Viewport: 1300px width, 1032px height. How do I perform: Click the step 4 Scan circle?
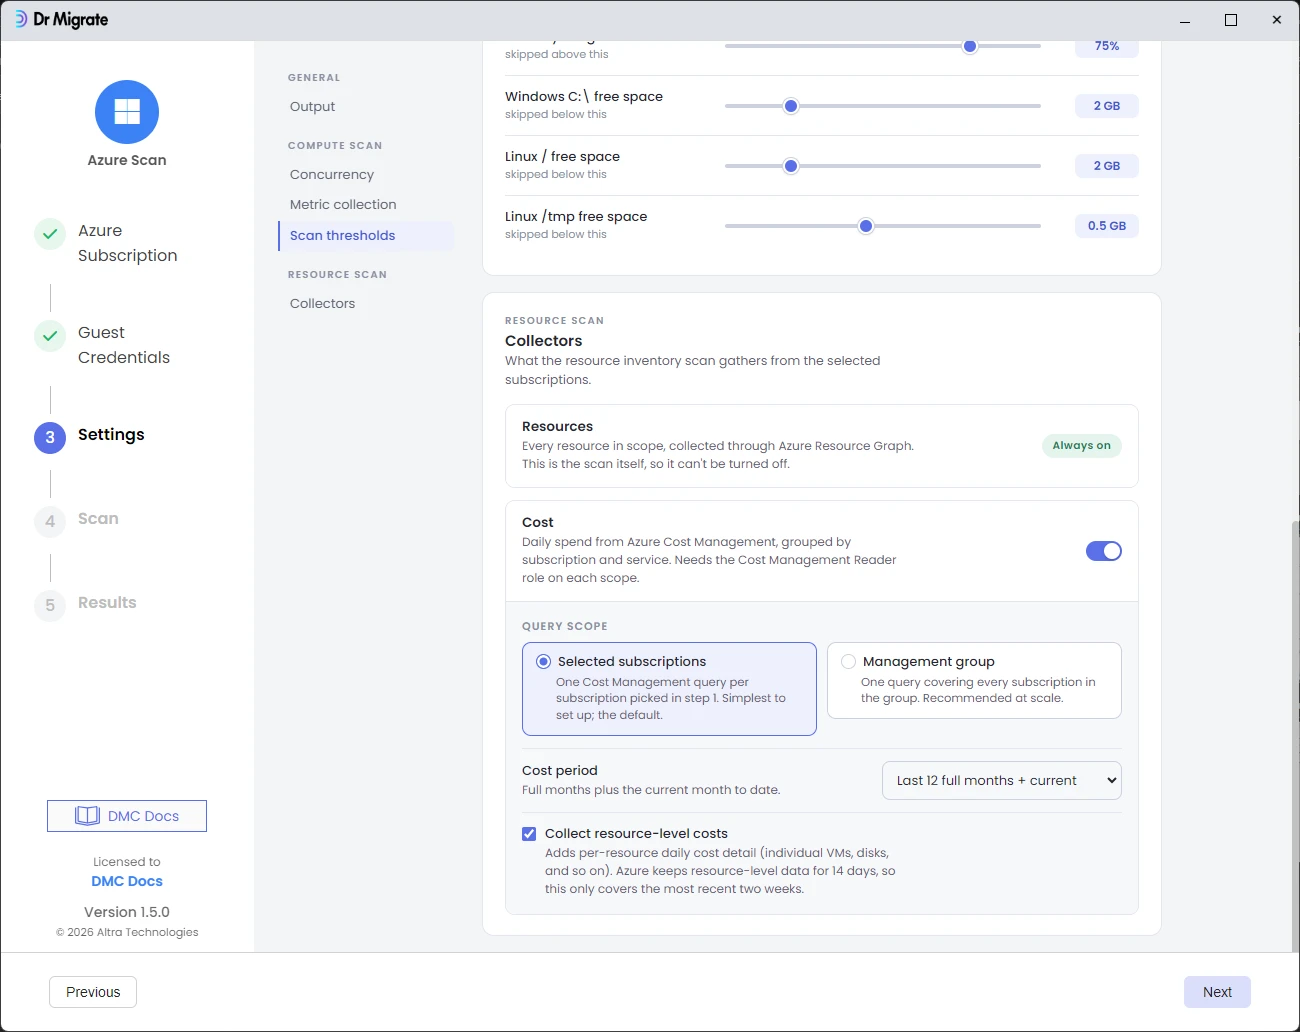(50, 522)
